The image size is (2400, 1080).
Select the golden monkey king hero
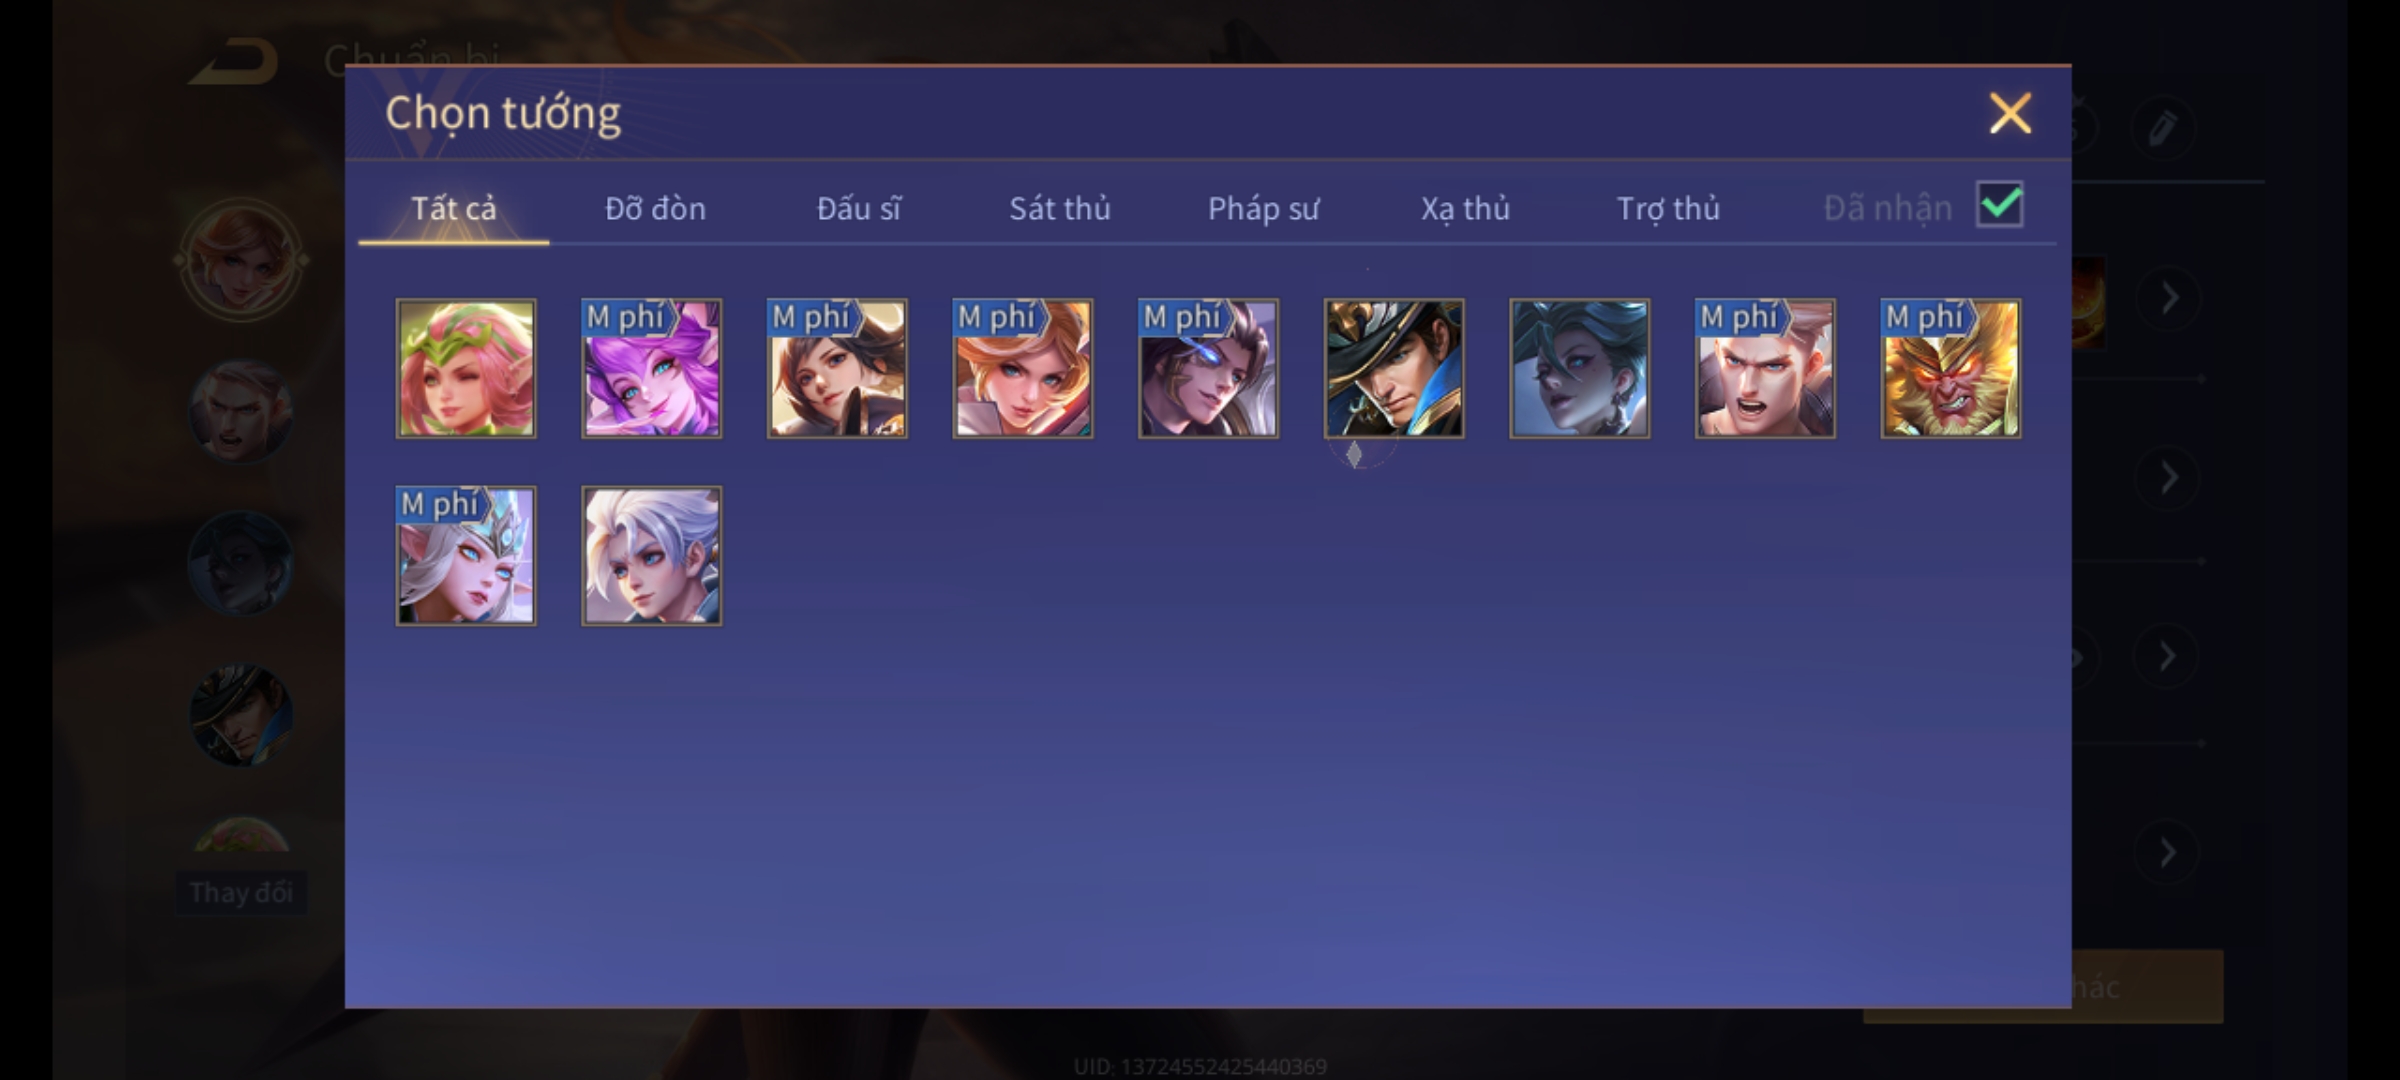pos(1950,369)
